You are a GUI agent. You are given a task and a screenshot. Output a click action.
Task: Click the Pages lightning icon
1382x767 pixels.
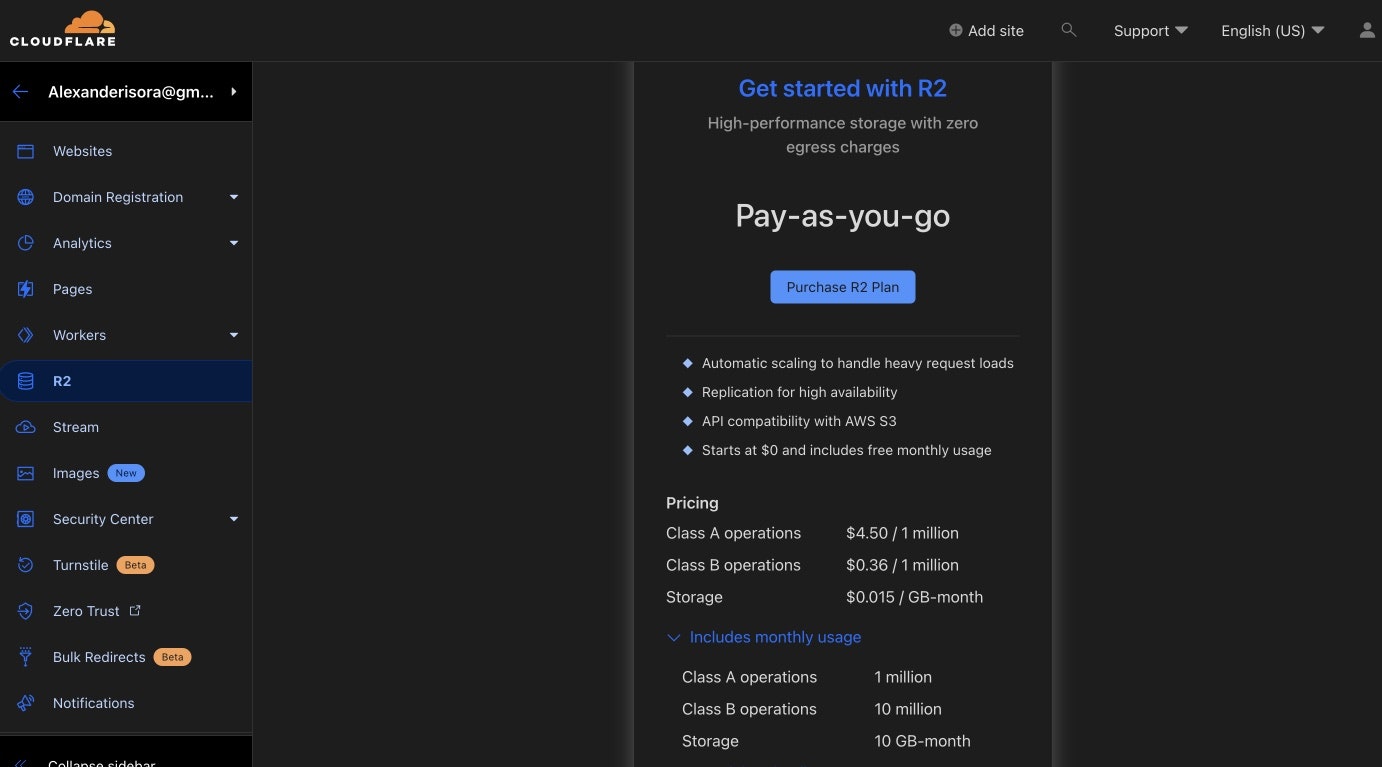(26, 289)
